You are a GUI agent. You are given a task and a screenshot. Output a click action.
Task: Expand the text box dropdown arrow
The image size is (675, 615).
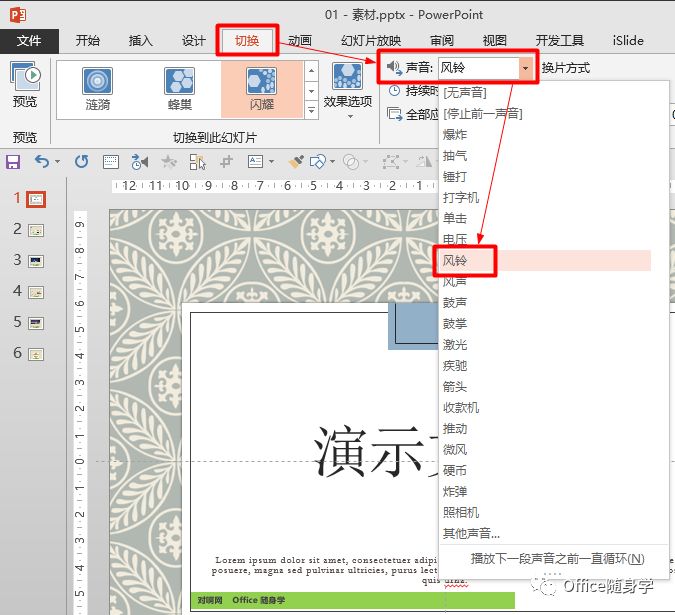click(x=271, y=162)
